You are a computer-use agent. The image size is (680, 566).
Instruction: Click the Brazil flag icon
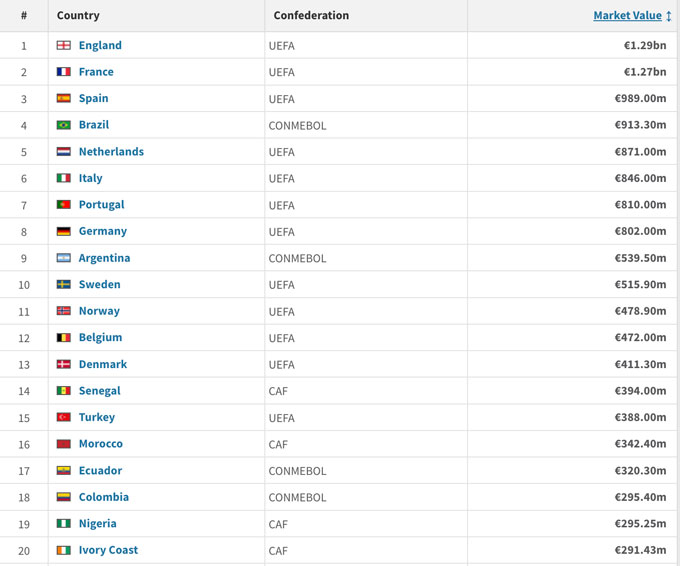[x=64, y=125]
